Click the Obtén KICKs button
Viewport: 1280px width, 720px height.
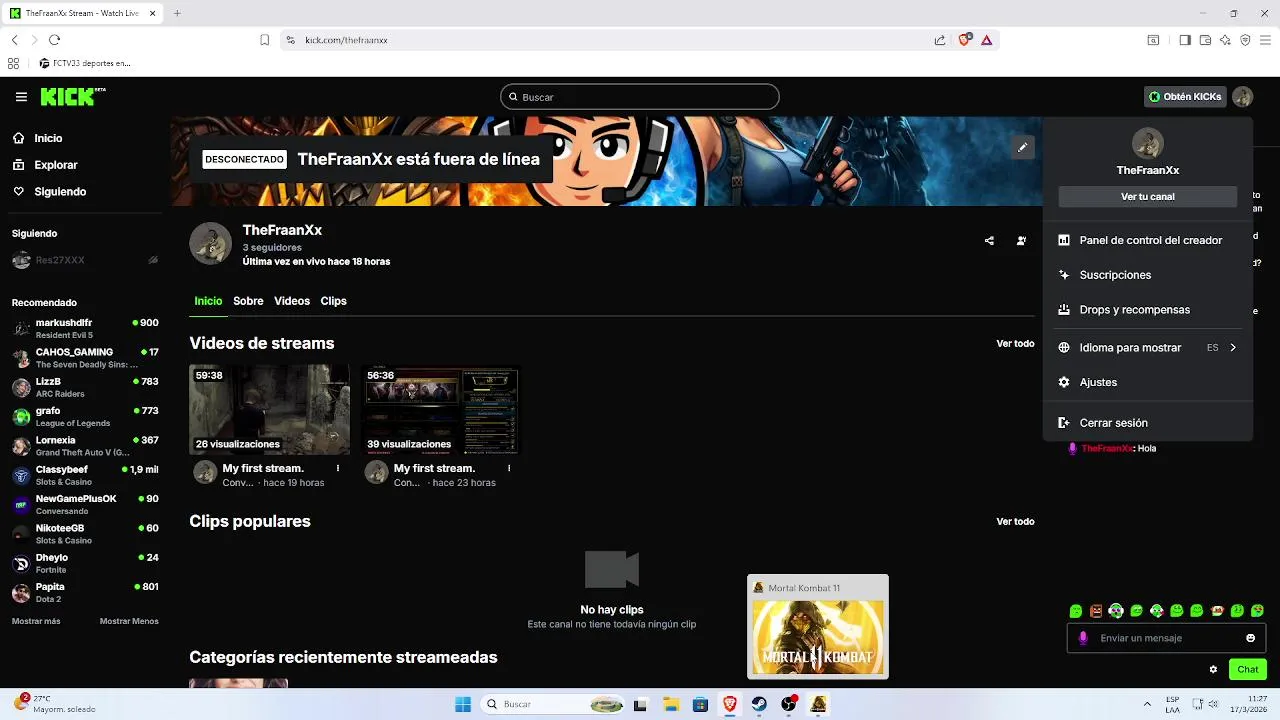pyautogui.click(x=1185, y=97)
